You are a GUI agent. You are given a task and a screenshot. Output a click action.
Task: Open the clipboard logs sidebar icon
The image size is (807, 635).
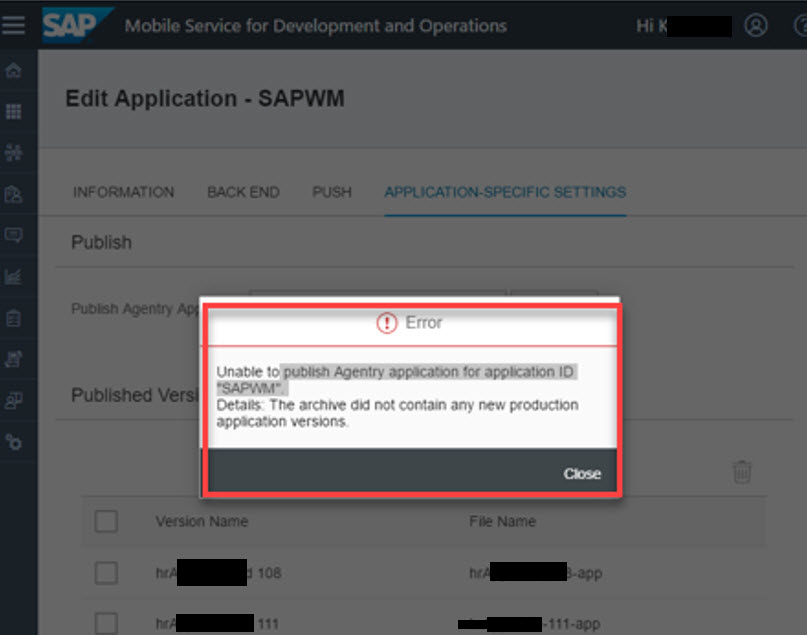click(x=13, y=318)
